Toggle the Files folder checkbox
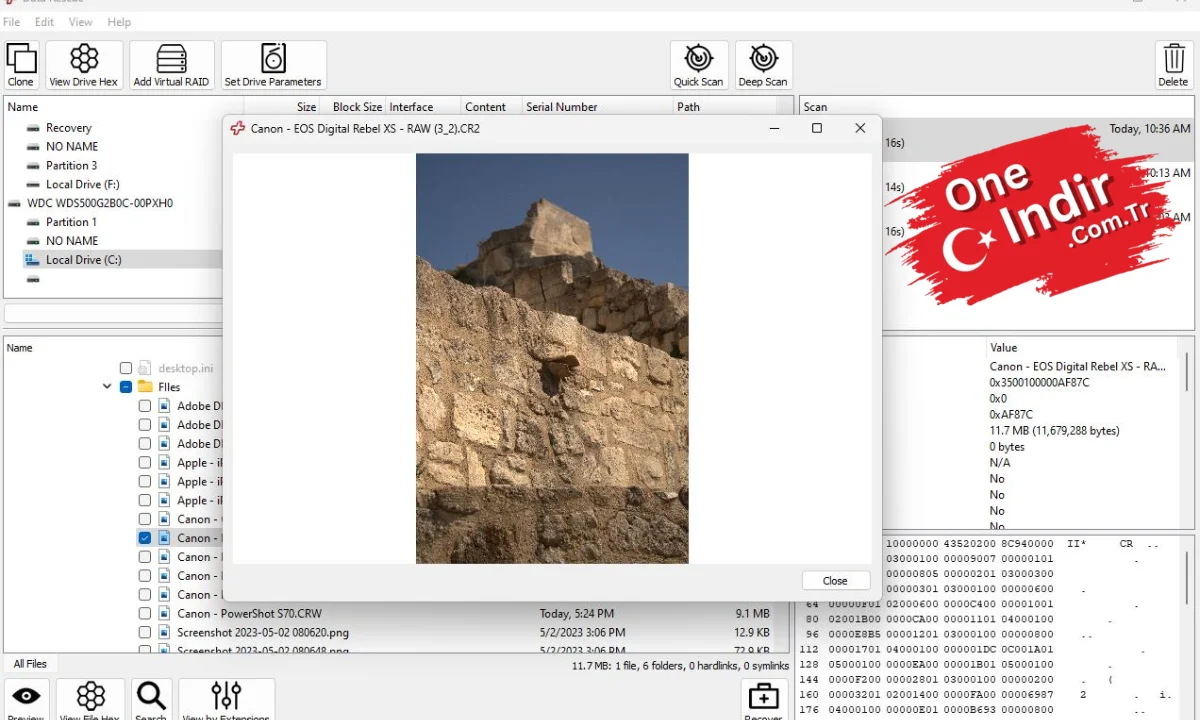Screen dimensions: 1200x720 126,387
